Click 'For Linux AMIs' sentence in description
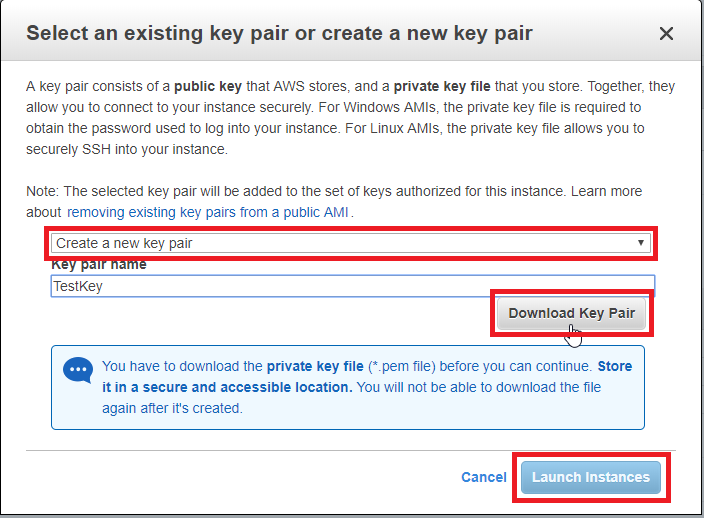 click(495, 128)
